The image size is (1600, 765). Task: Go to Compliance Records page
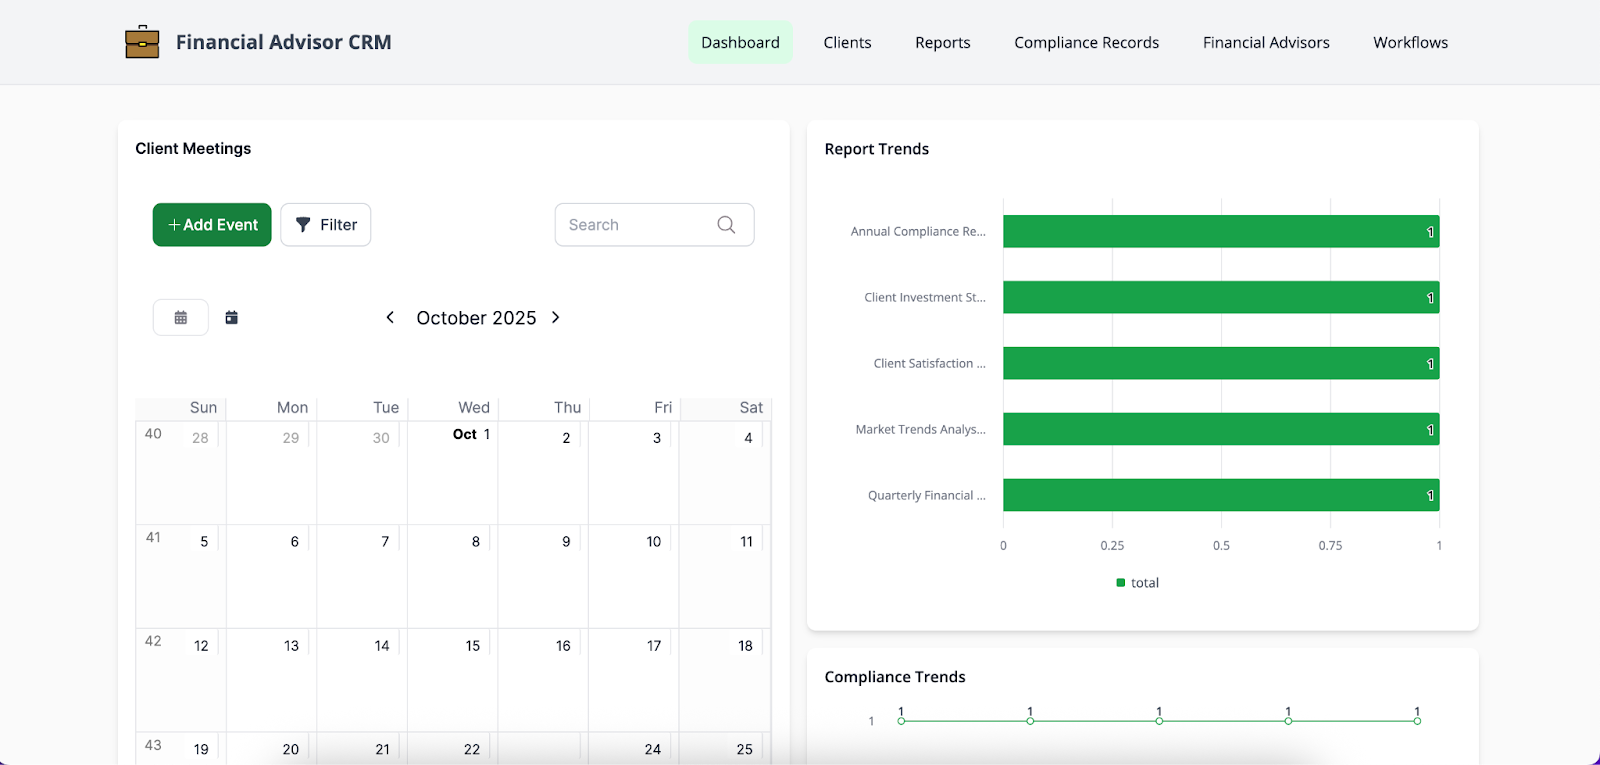point(1086,42)
